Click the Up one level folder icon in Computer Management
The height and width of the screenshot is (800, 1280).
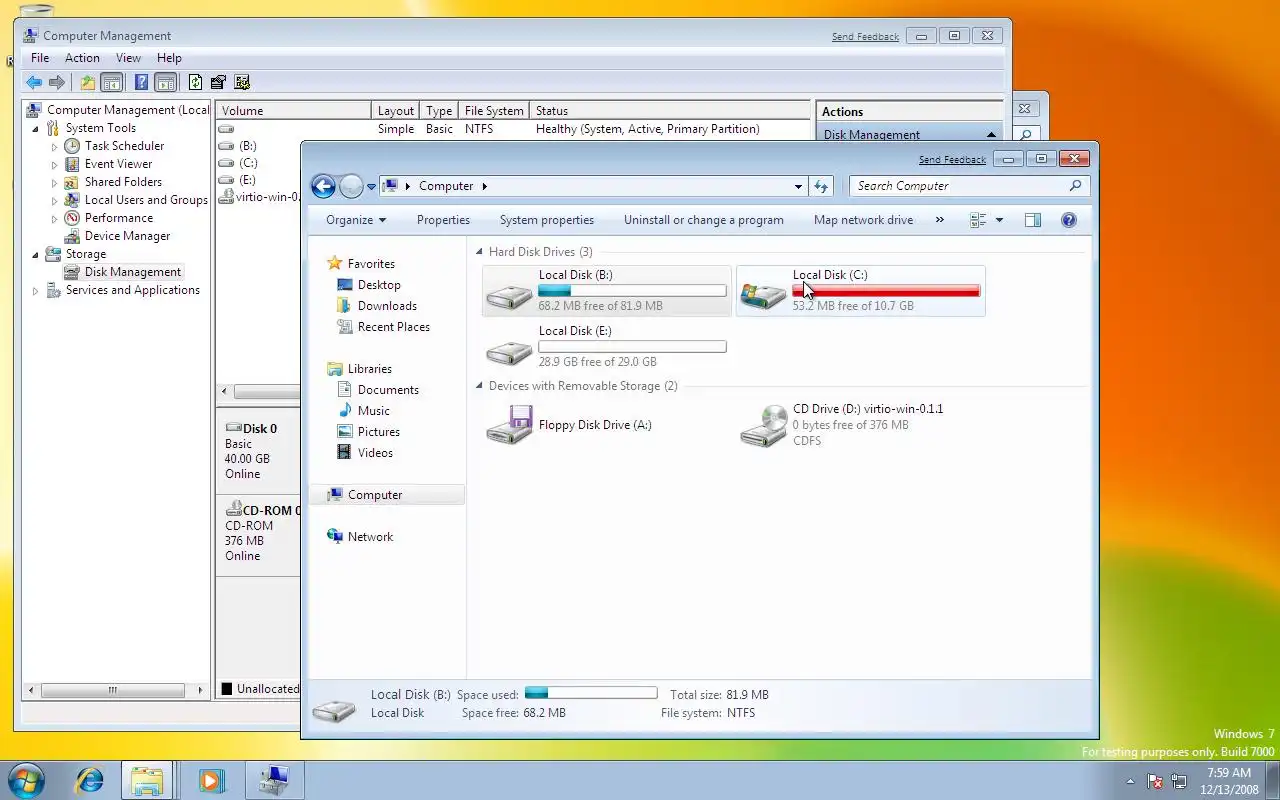point(88,83)
